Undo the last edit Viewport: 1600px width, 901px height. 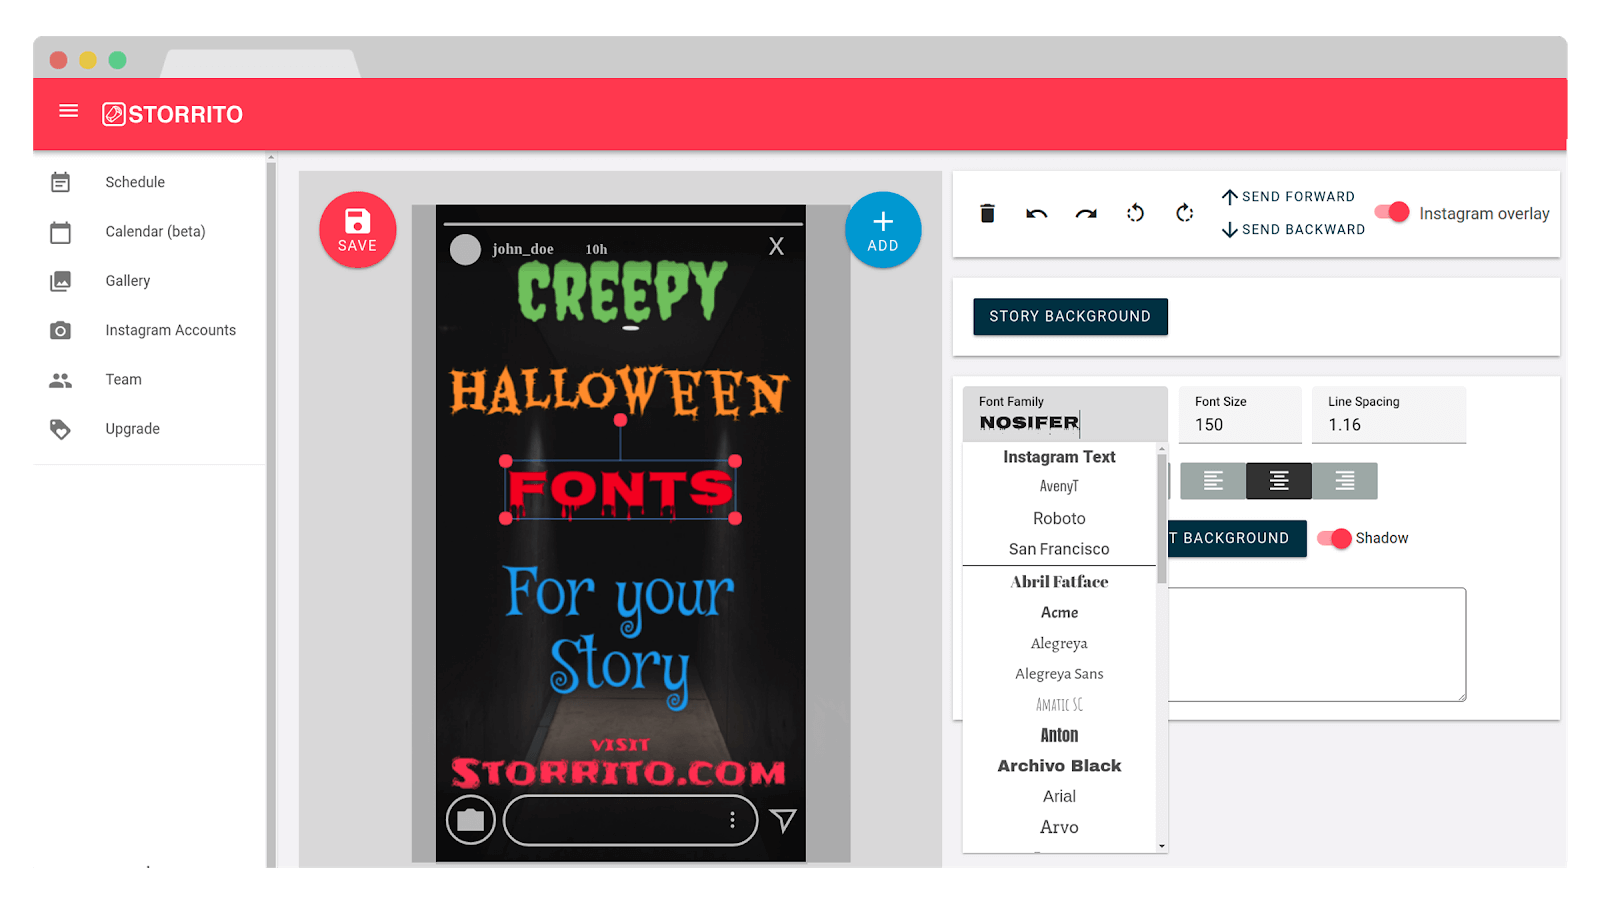point(1036,213)
